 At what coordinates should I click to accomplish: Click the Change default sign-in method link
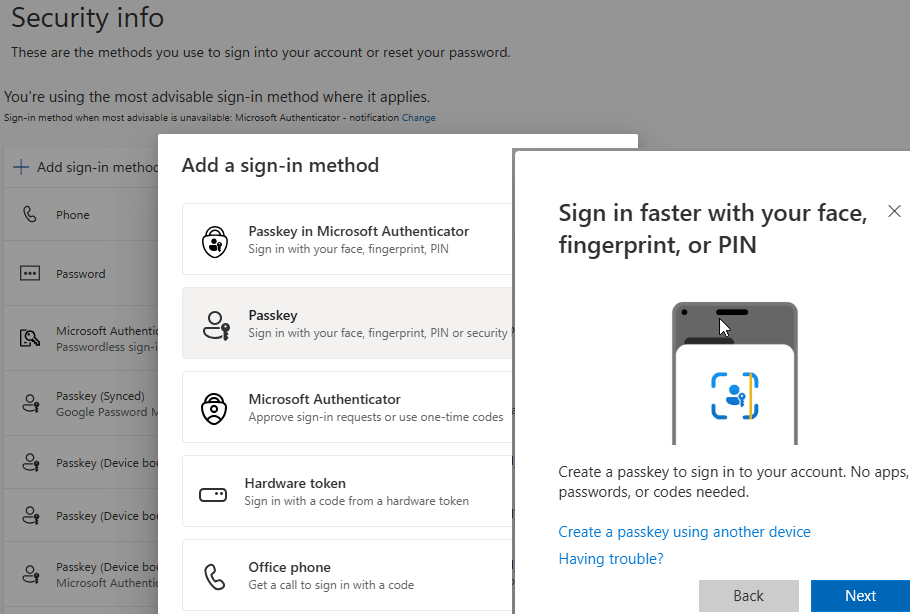point(418,118)
